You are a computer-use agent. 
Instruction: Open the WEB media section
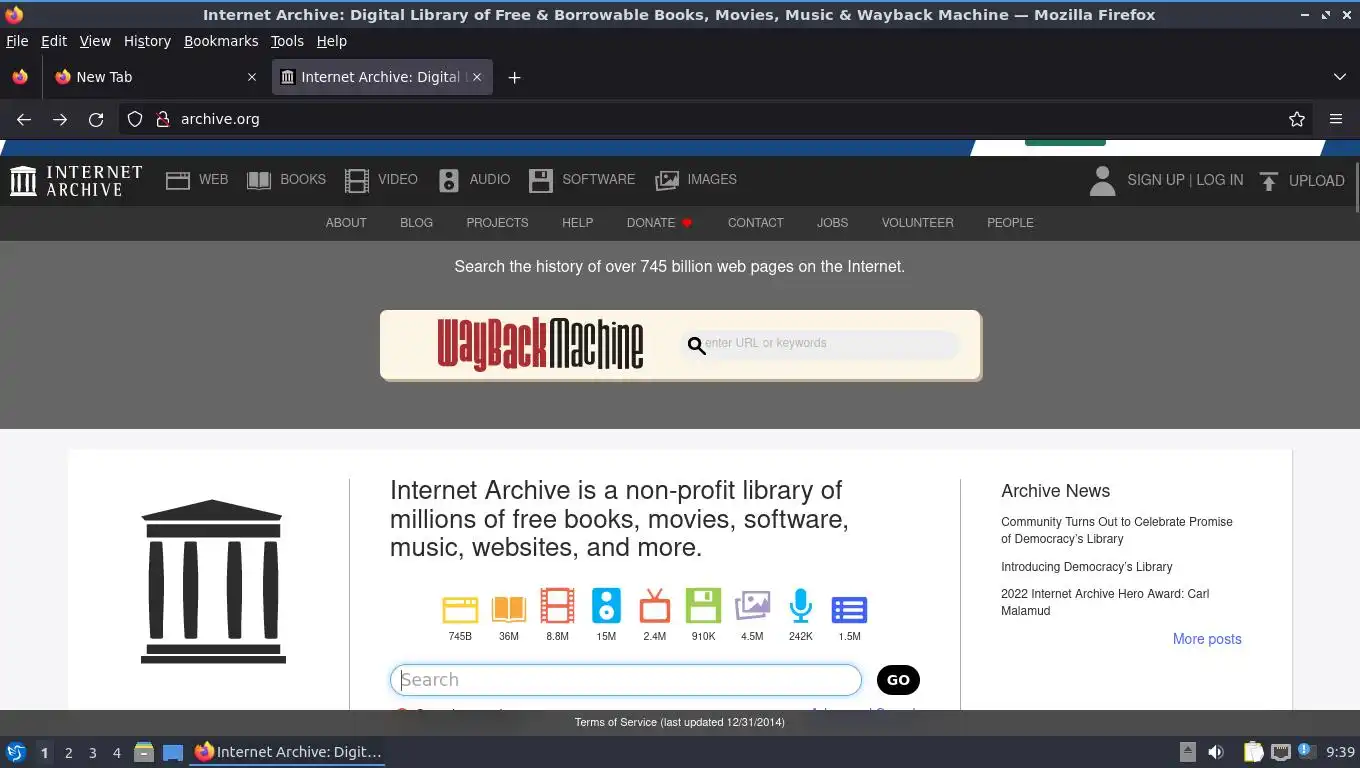(x=197, y=180)
